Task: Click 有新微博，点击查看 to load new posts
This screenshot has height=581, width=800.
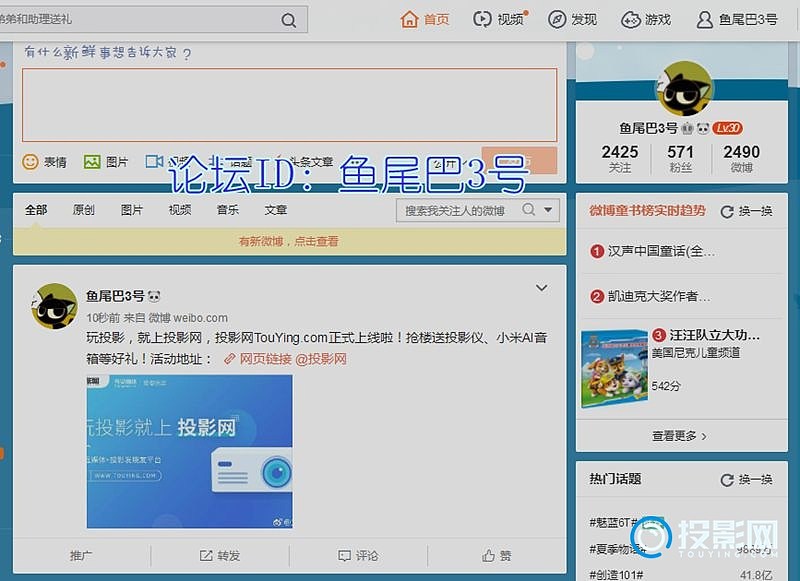Action: [289, 241]
